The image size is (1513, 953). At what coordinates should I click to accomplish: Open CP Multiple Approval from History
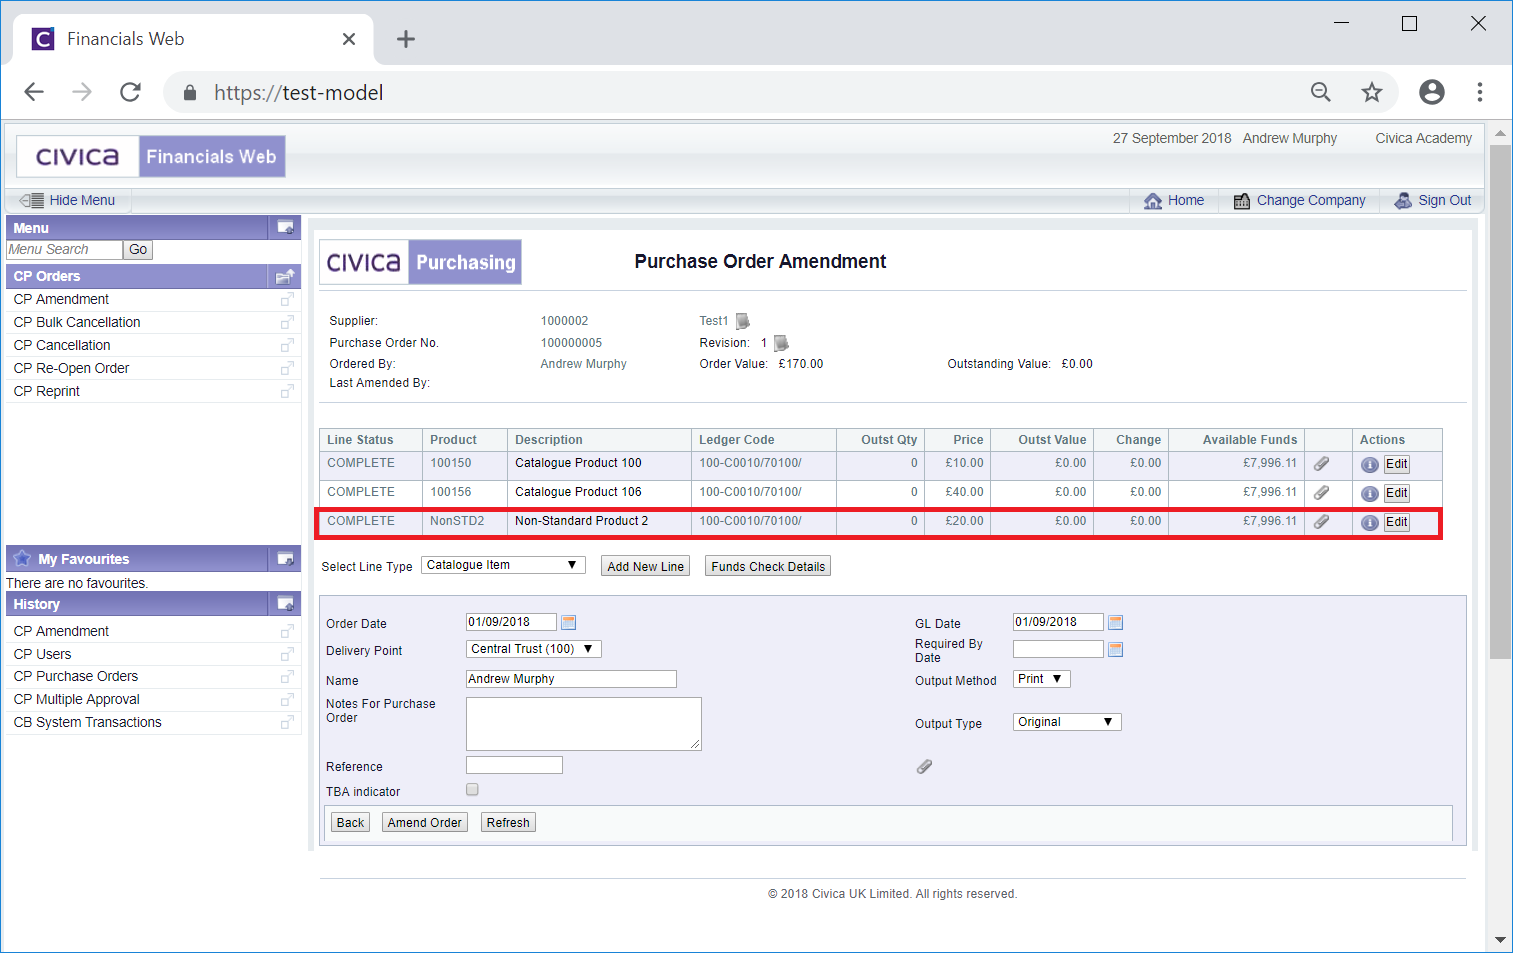tap(77, 699)
